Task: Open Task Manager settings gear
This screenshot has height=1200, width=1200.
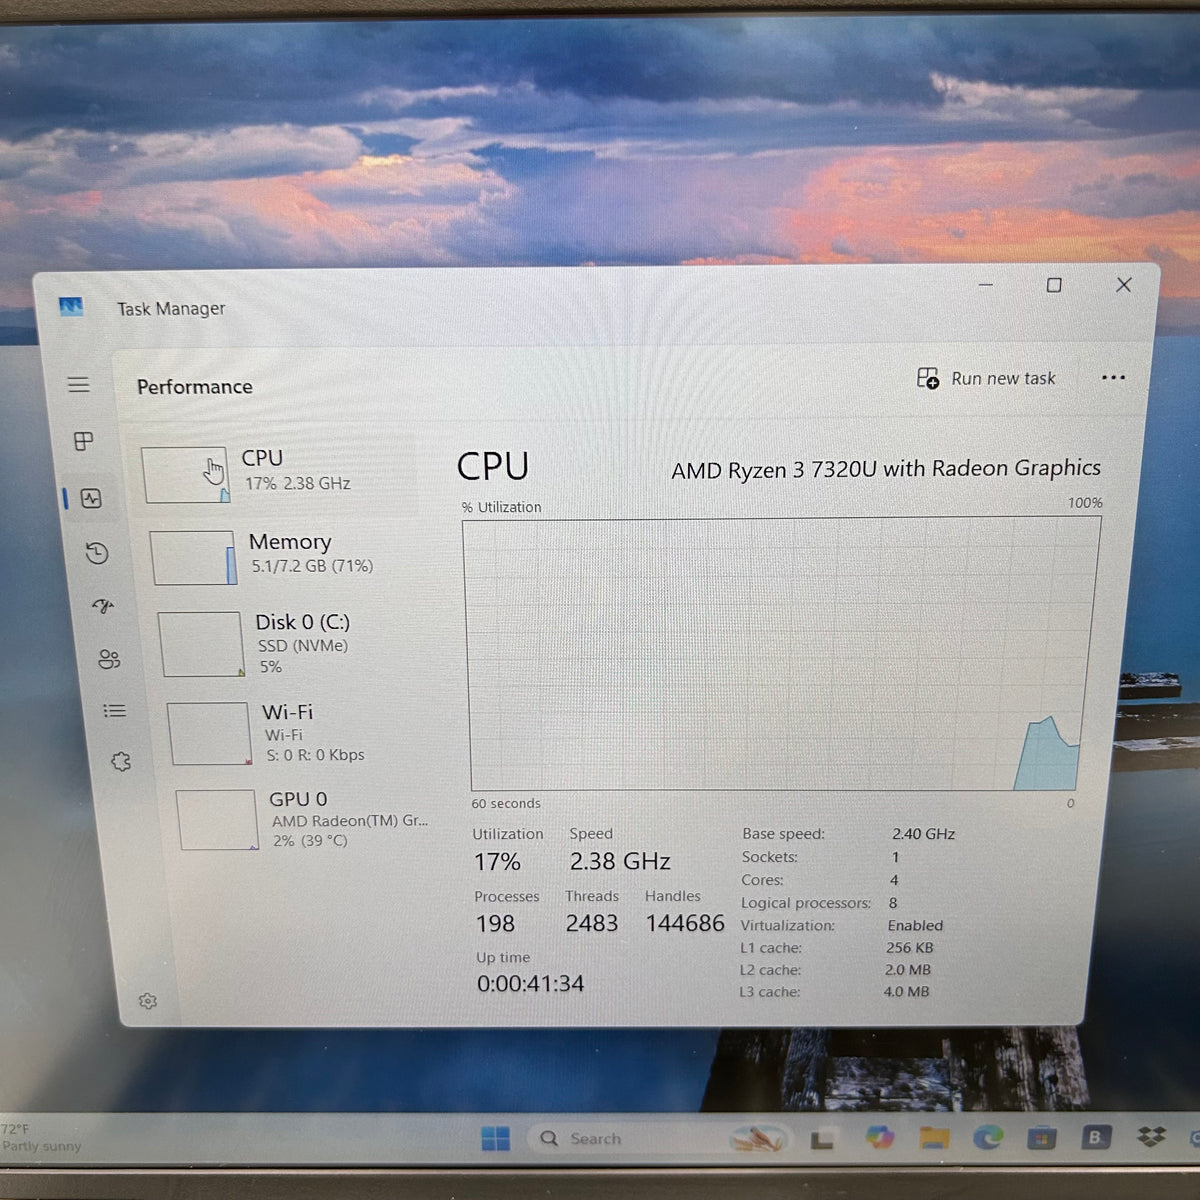Action: [148, 1001]
